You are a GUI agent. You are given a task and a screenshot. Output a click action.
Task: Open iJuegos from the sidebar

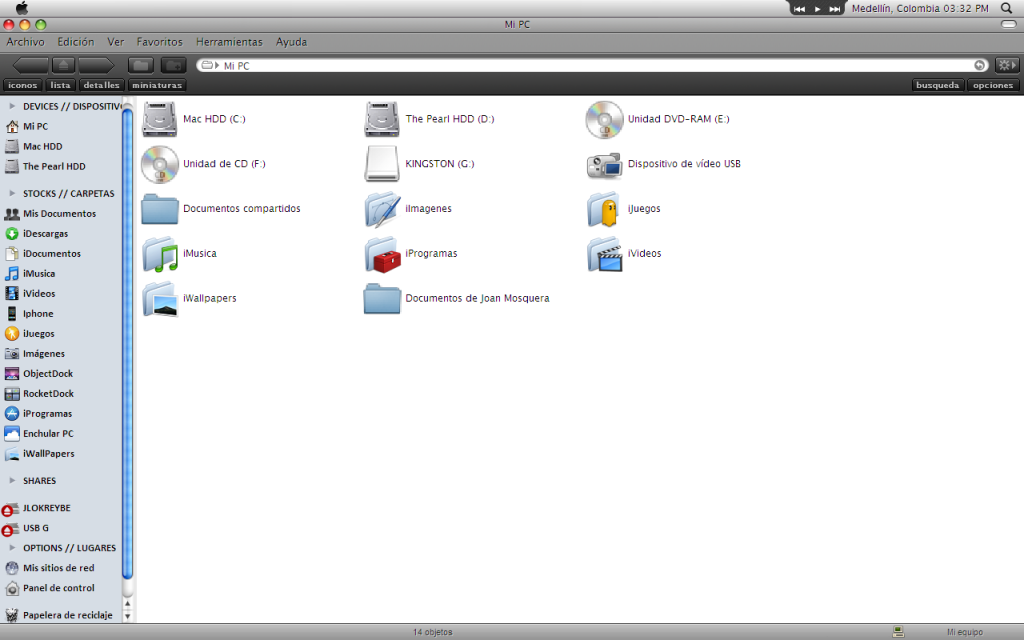tap(30, 334)
